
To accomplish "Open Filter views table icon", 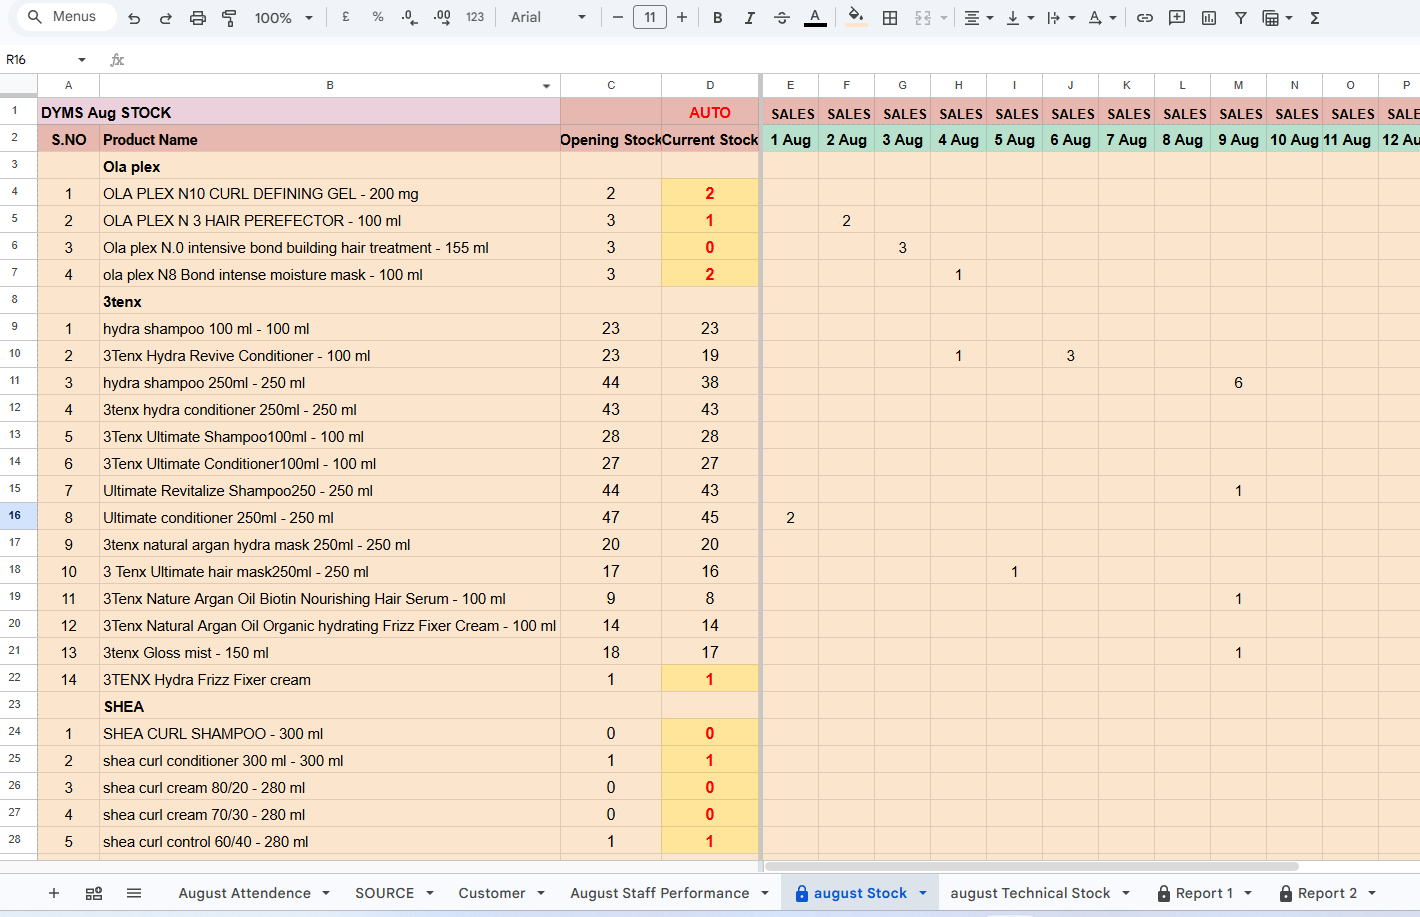I will 1277,17.
